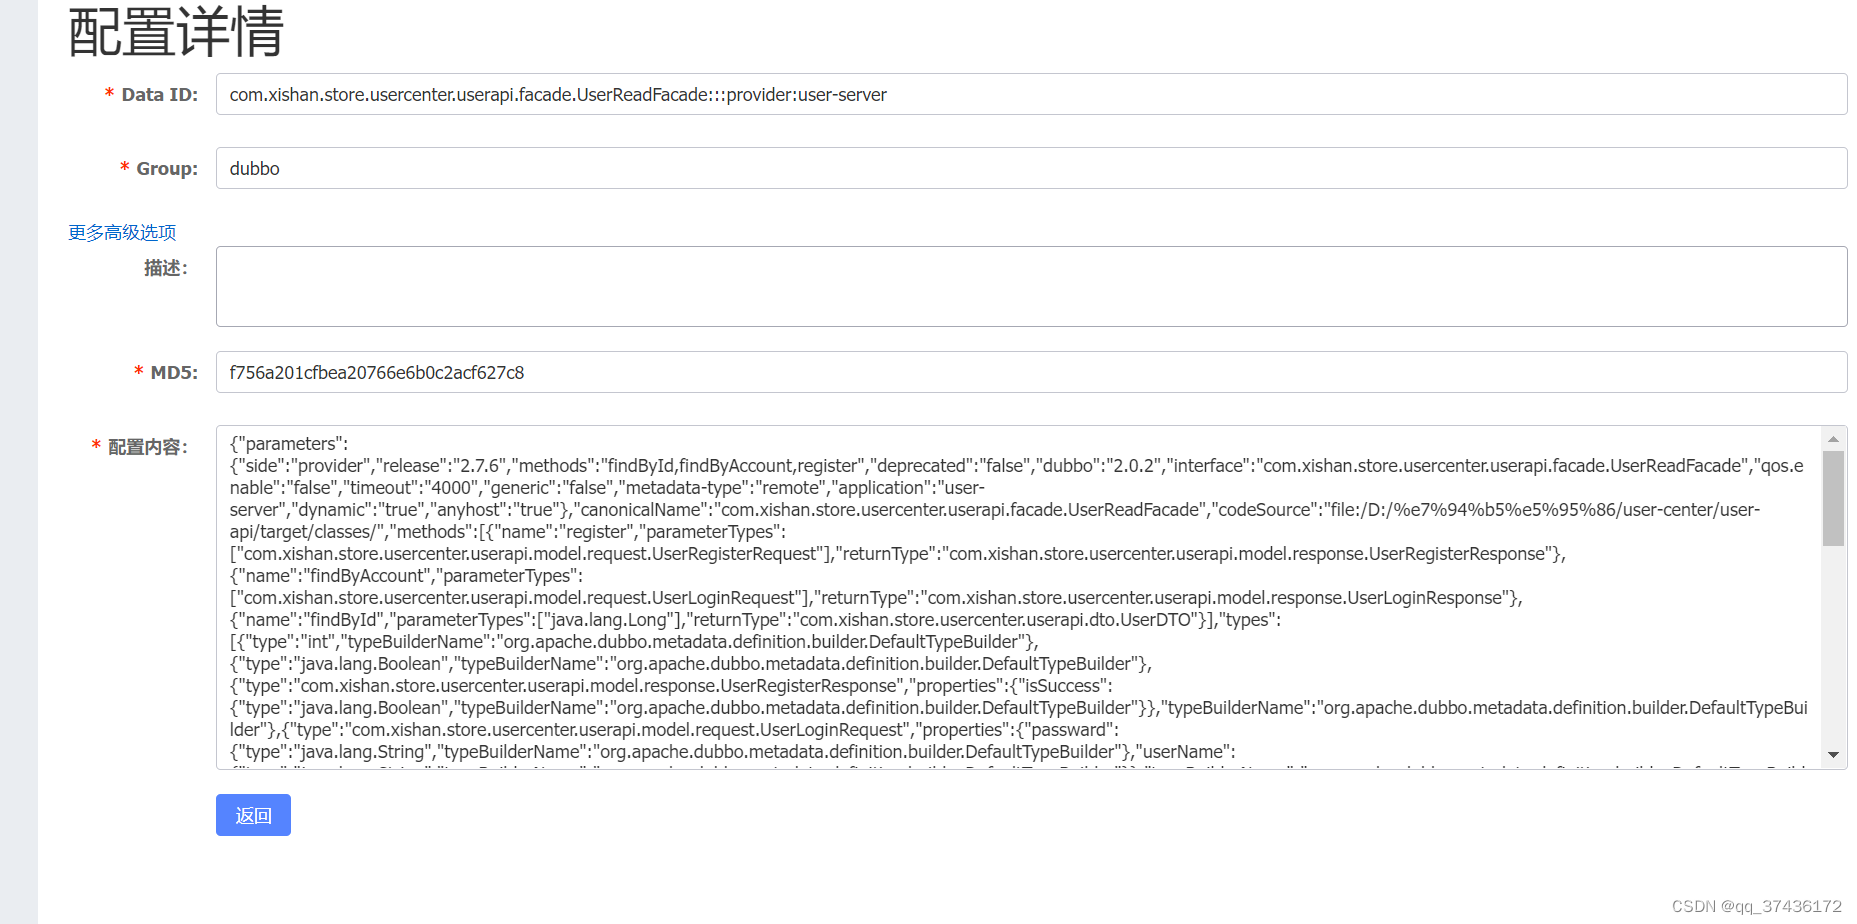Viewport: 1857px width, 924px height.
Task: Click the 返回 back button
Action: pos(253,815)
